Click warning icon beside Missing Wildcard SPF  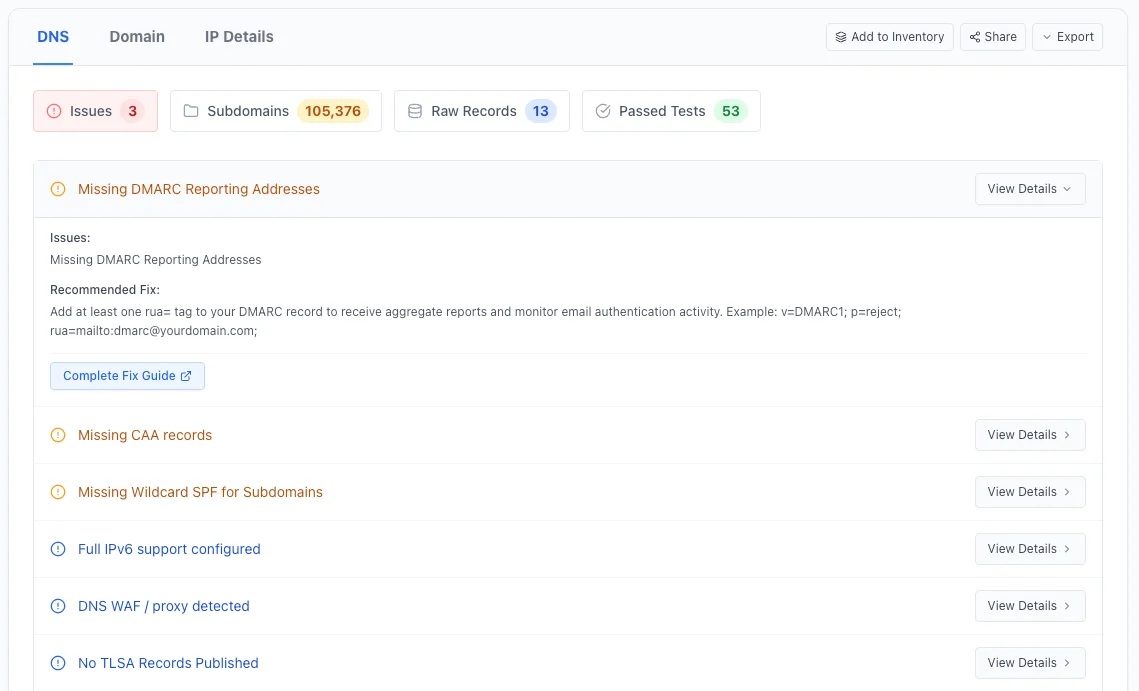point(58,492)
